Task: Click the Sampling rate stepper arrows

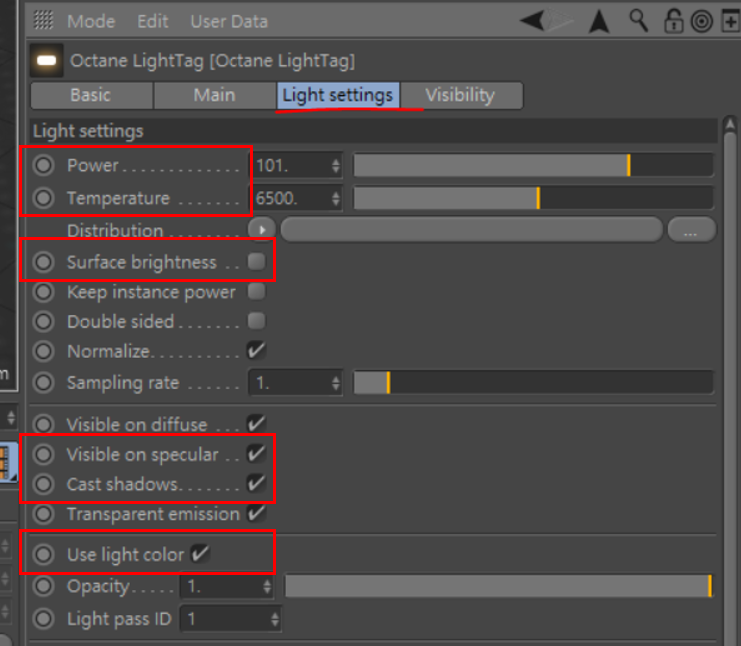Action: click(336, 383)
